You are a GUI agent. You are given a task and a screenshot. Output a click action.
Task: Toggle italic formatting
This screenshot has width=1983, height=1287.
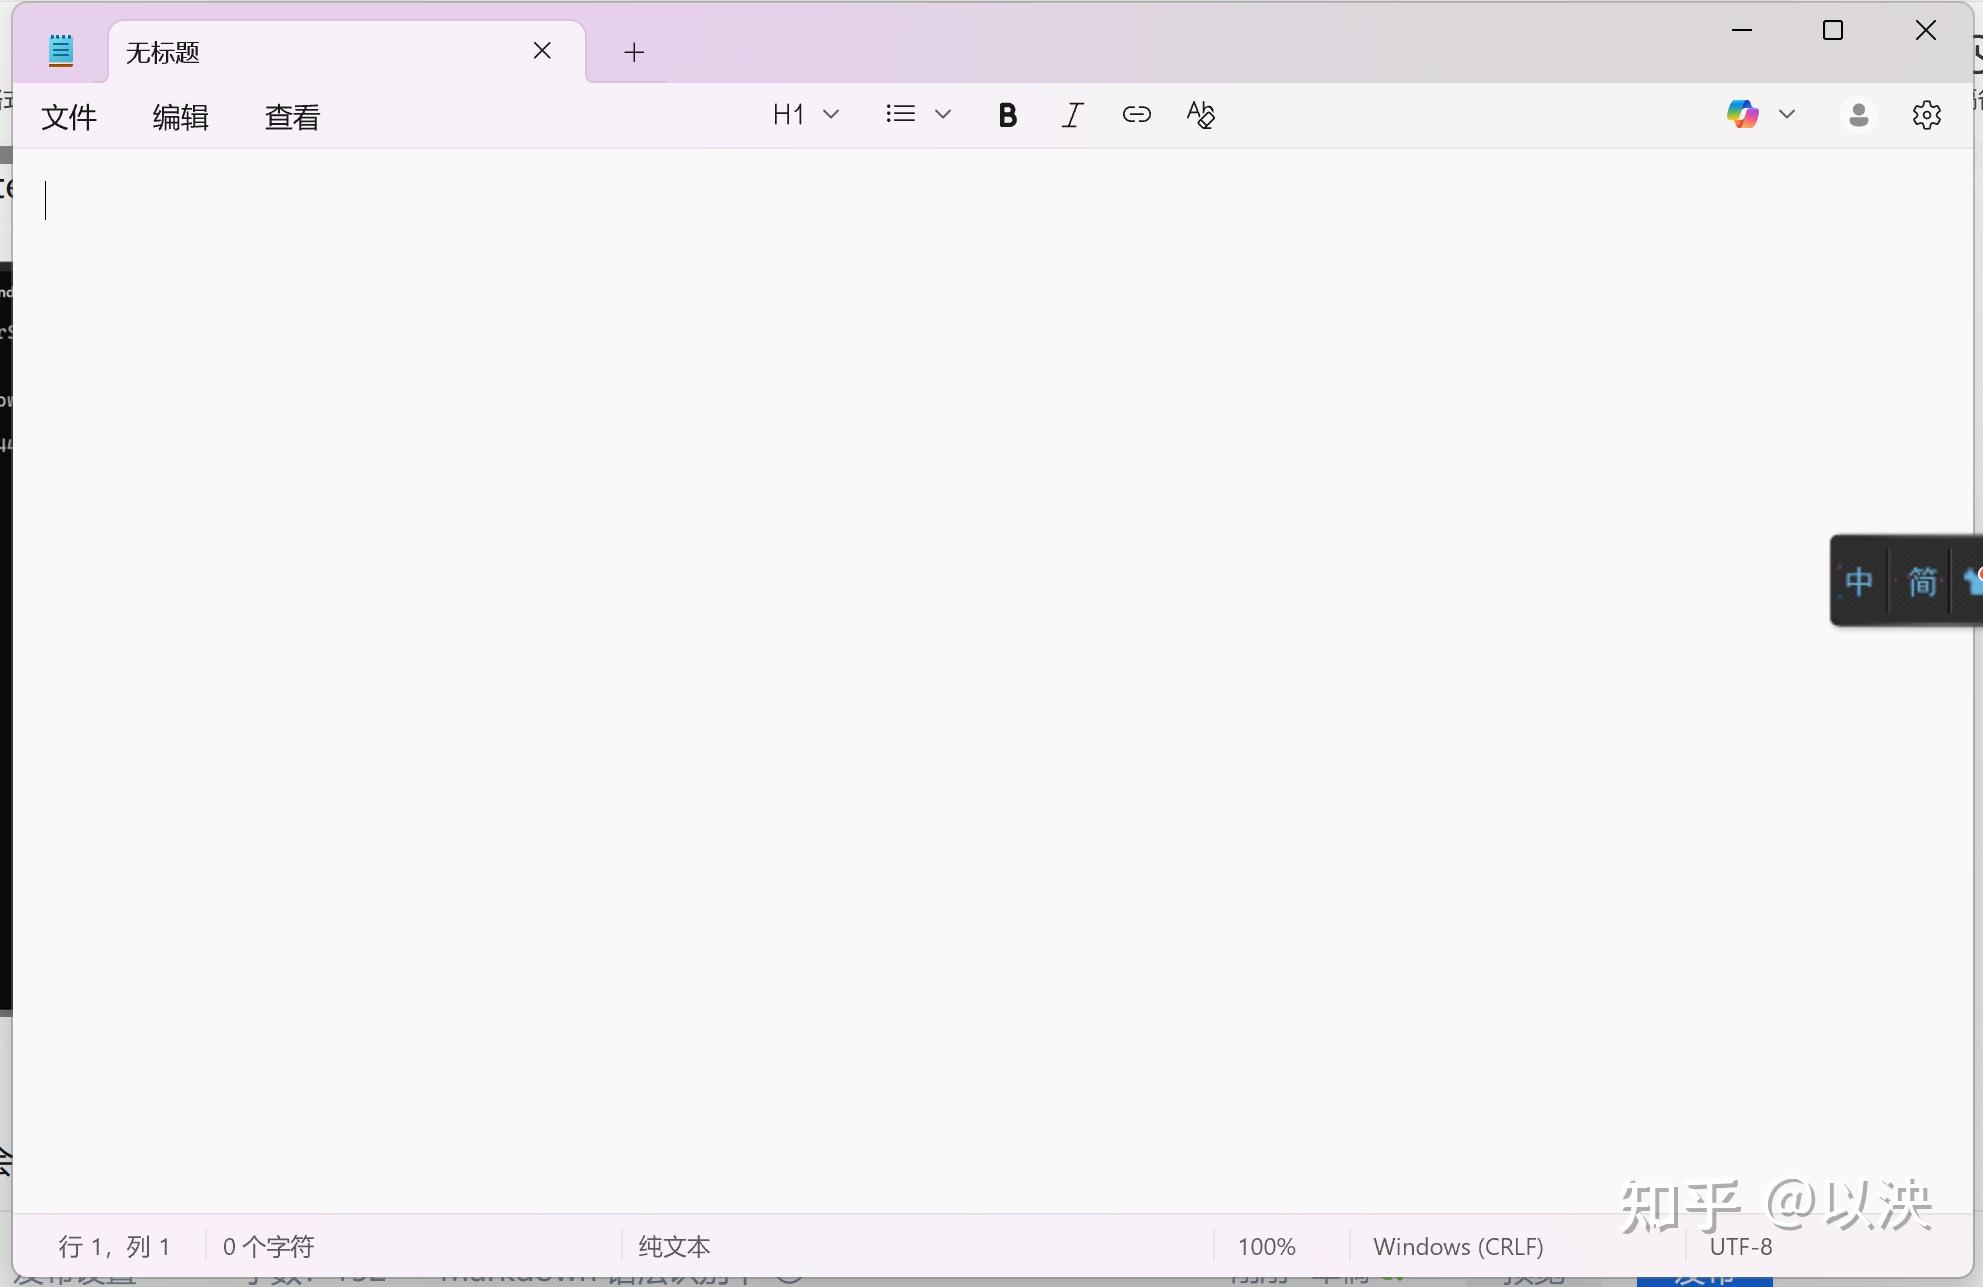pos(1071,114)
